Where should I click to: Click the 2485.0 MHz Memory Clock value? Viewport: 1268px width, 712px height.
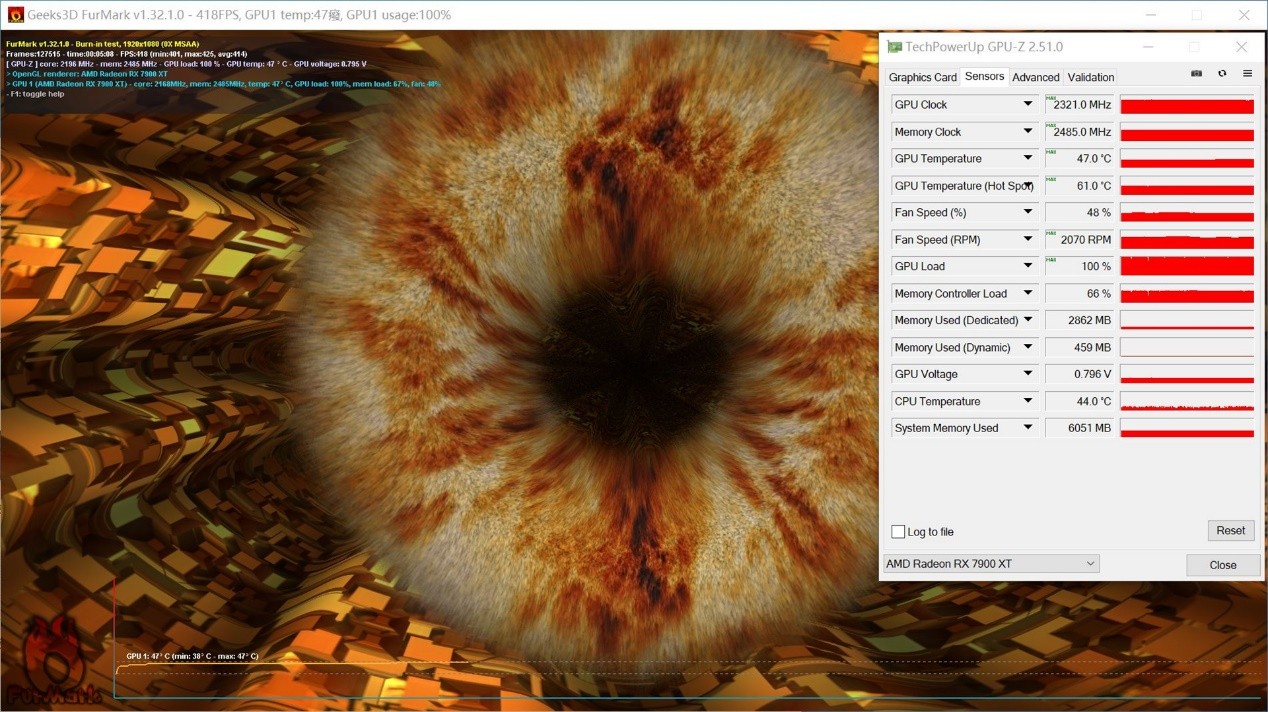(1079, 131)
